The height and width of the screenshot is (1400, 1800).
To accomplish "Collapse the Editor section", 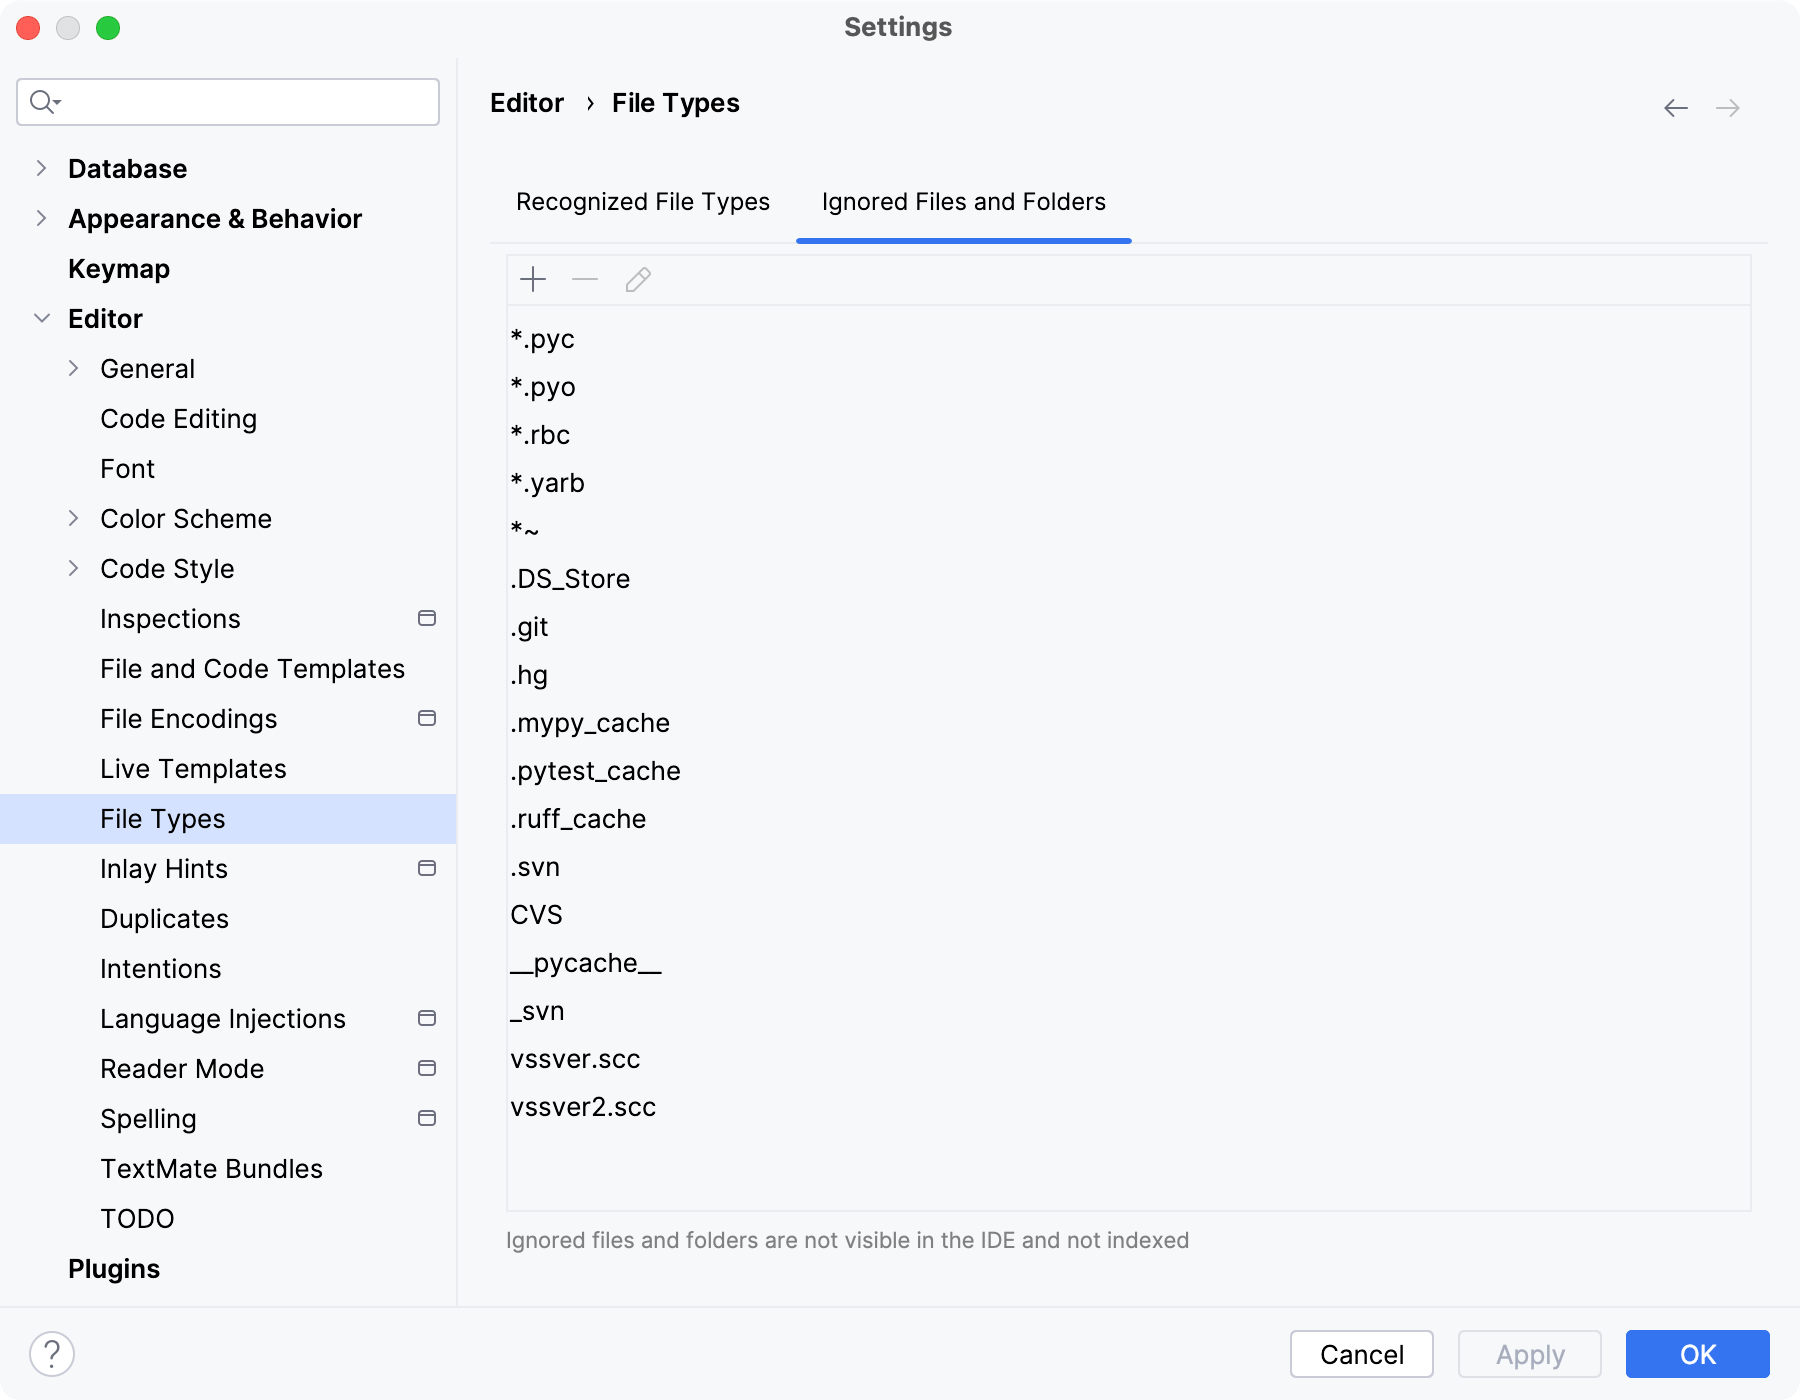I will pos(41,318).
